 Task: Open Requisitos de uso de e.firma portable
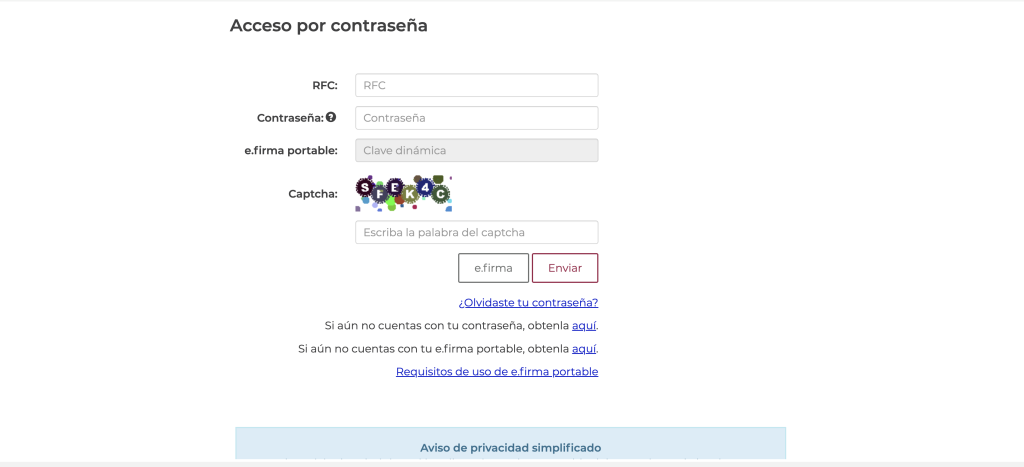[497, 372]
